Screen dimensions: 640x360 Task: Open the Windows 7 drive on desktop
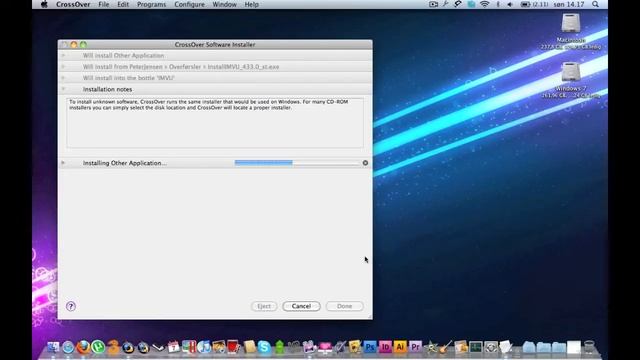point(571,73)
